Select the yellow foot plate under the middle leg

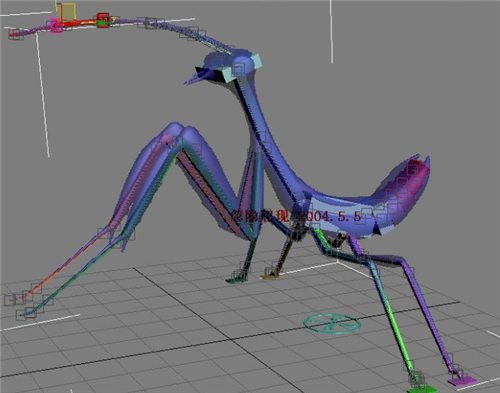(271, 275)
